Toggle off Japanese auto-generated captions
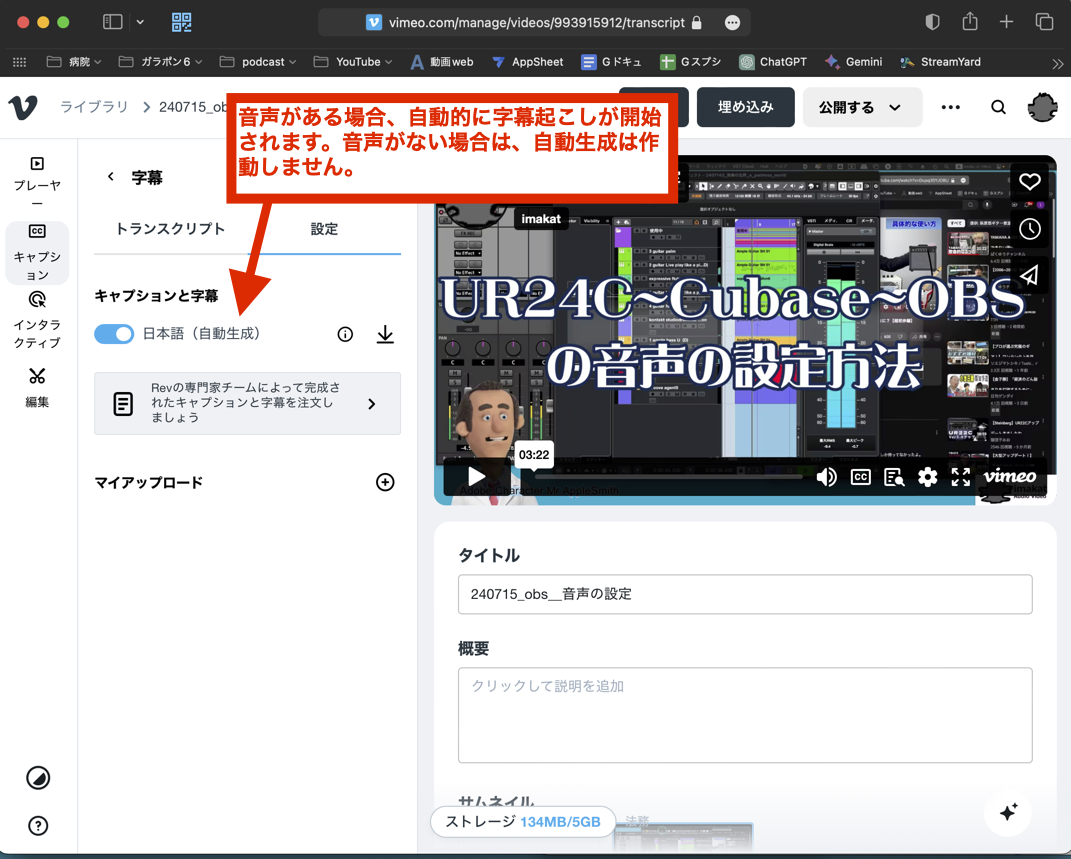The image size is (1071, 859). coord(114,334)
